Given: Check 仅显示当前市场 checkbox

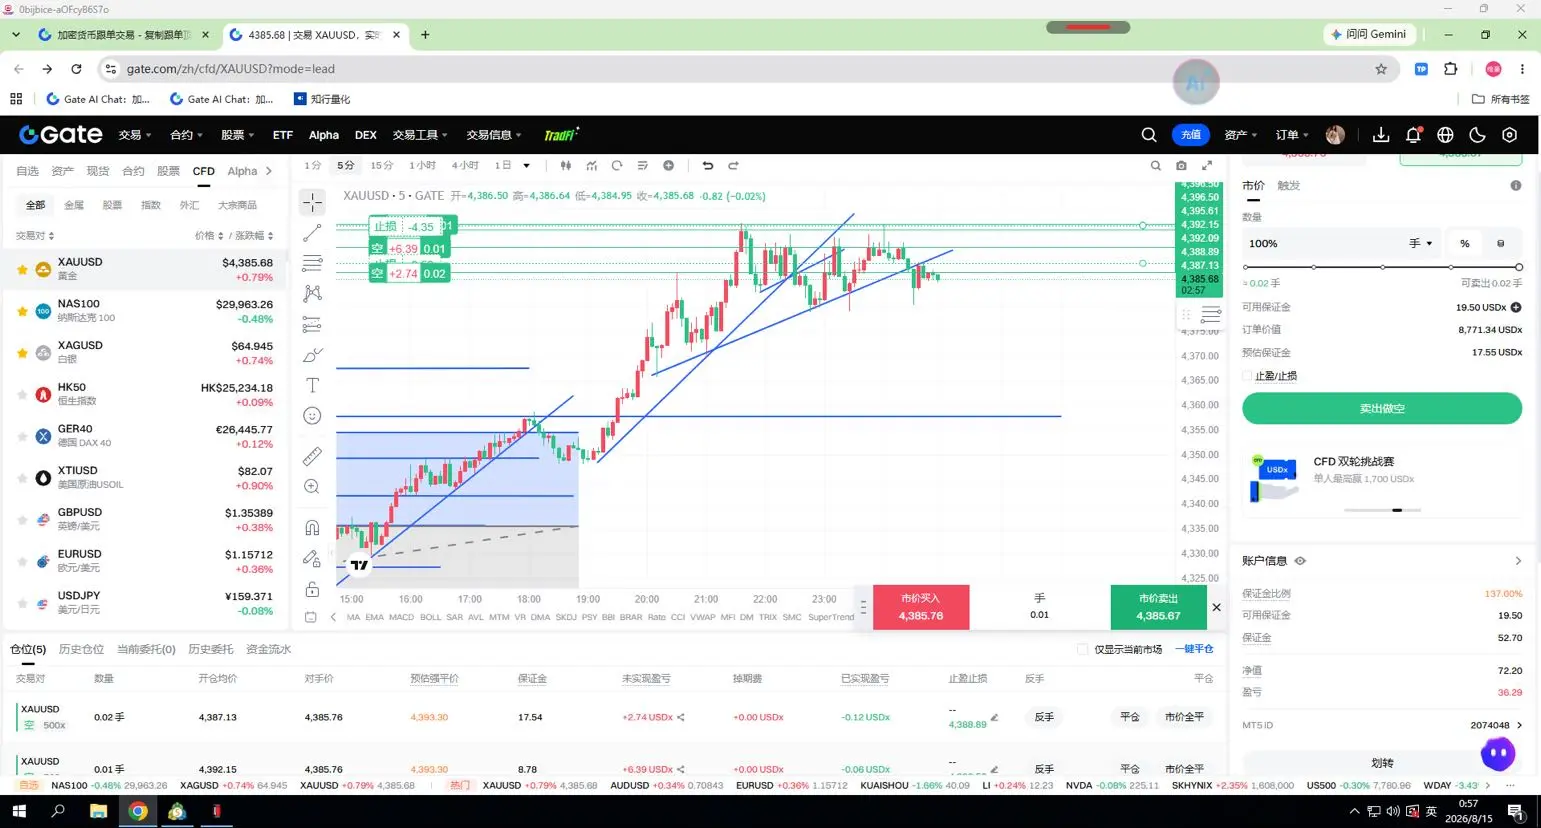Looking at the screenshot, I should click(1082, 650).
